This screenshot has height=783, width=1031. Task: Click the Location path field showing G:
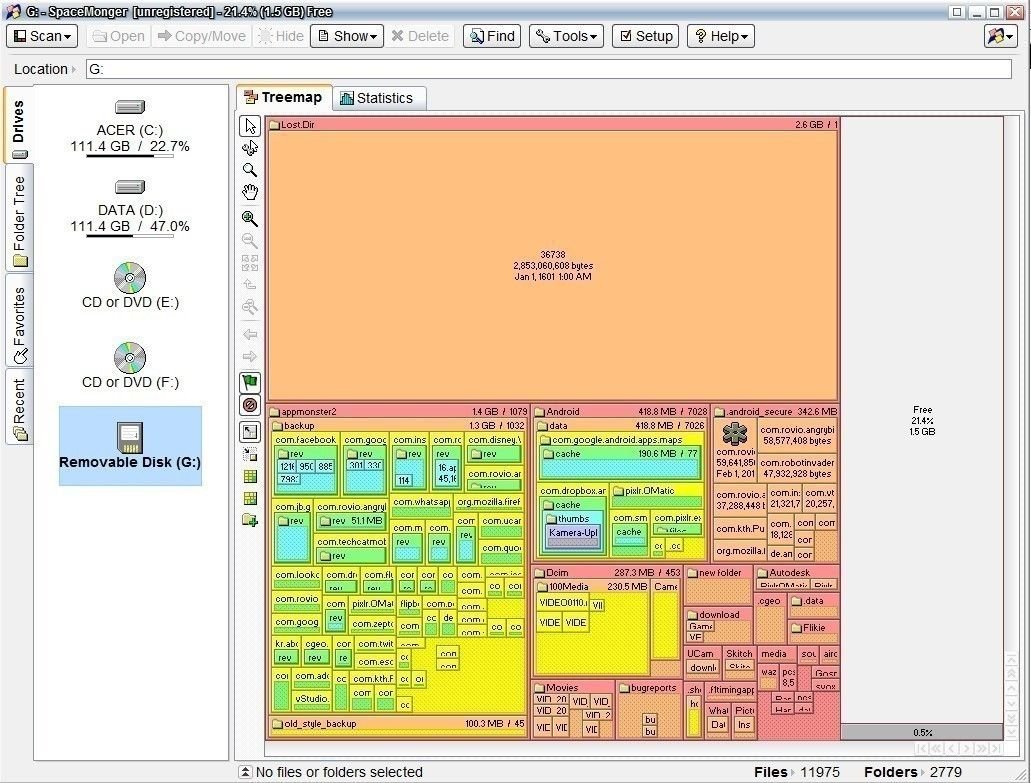[548, 69]
